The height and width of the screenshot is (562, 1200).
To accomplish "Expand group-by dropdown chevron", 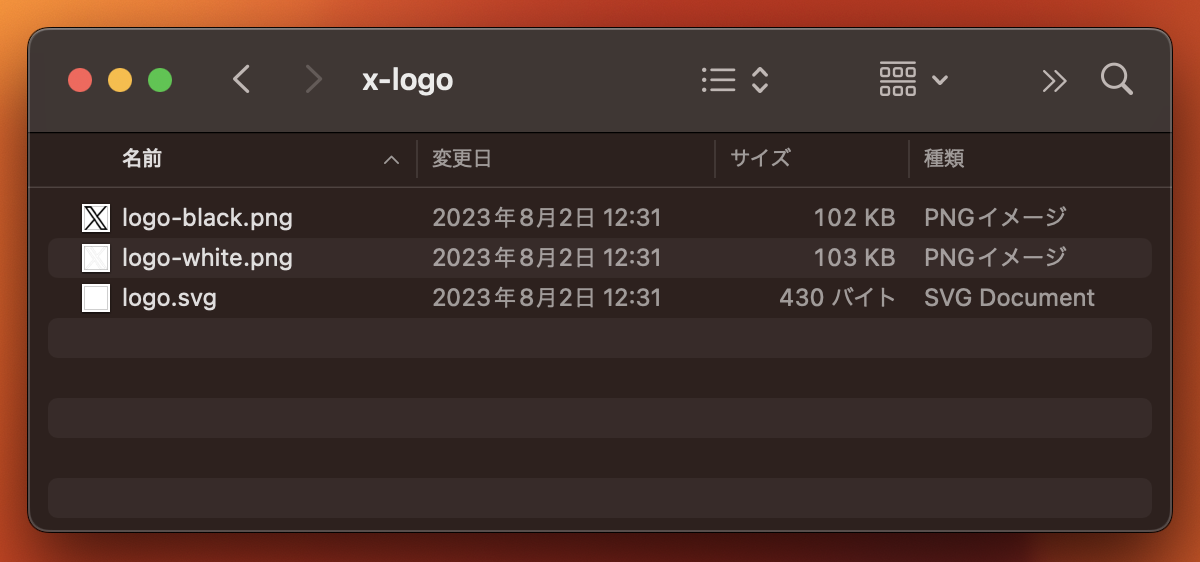I will (940, 80).
